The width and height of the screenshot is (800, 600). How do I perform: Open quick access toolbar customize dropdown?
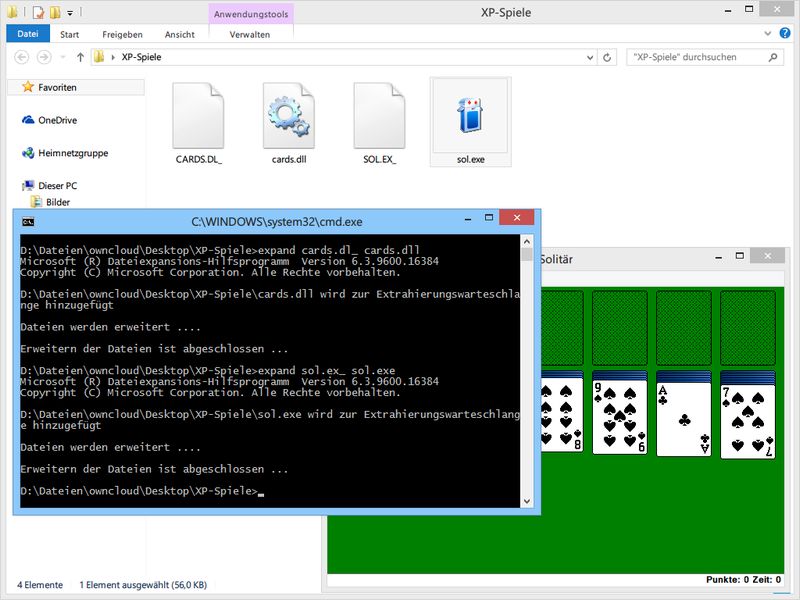pyautogui.click(x=70, y=12)
